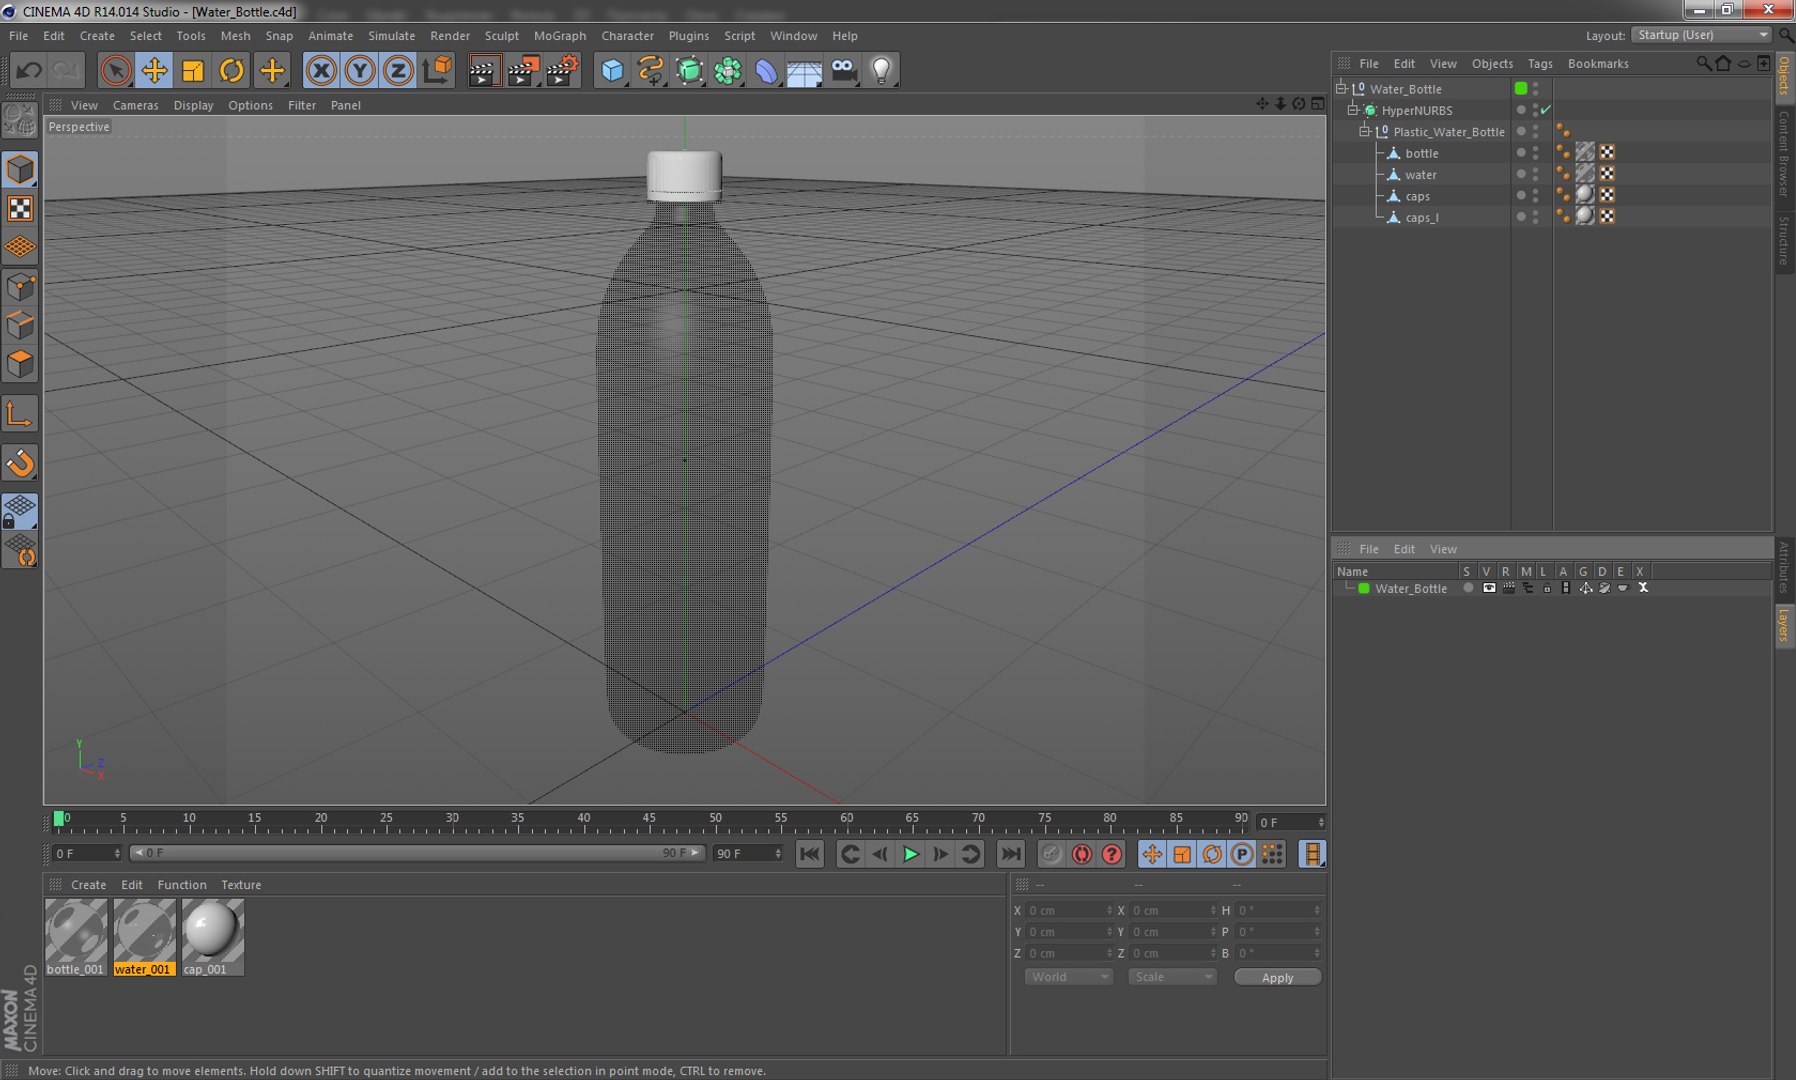Open the MoGraph menu

pos(560,36)
